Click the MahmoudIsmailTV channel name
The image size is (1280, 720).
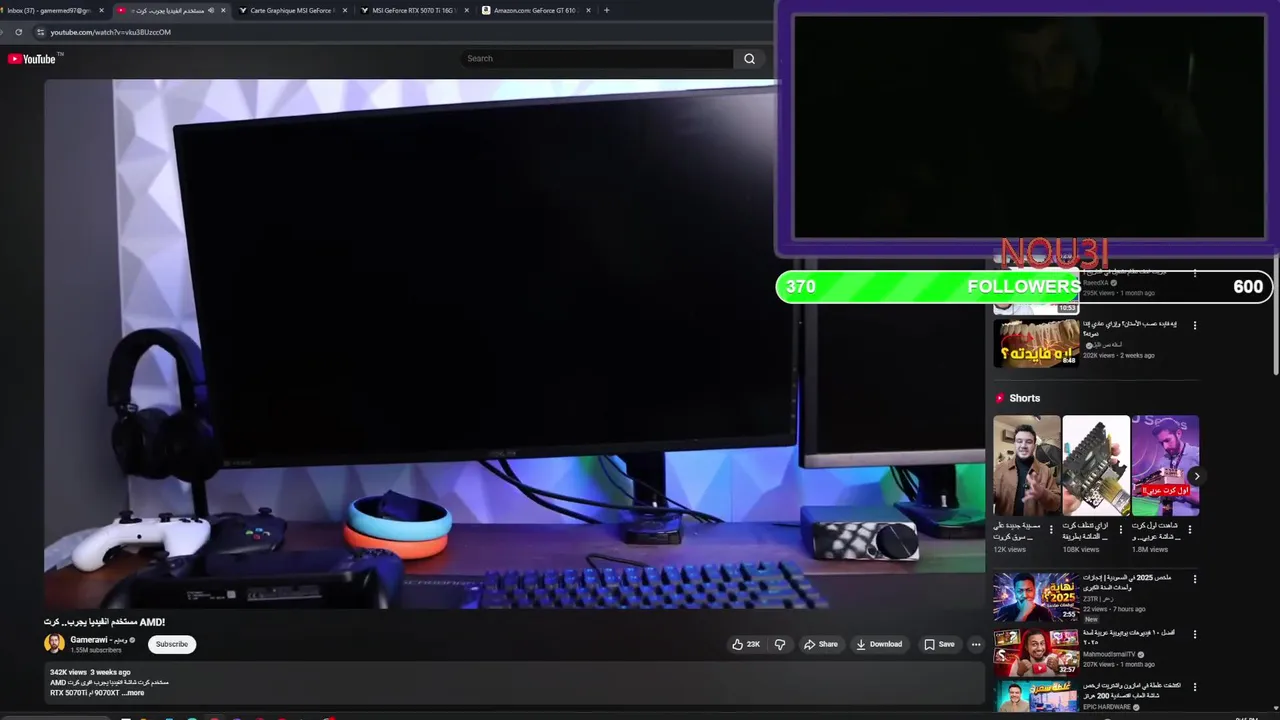[1109, 655]
